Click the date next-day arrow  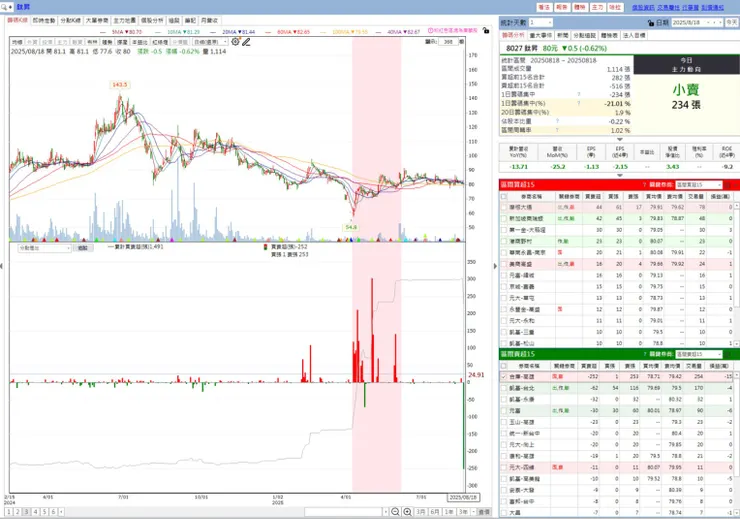720,23
